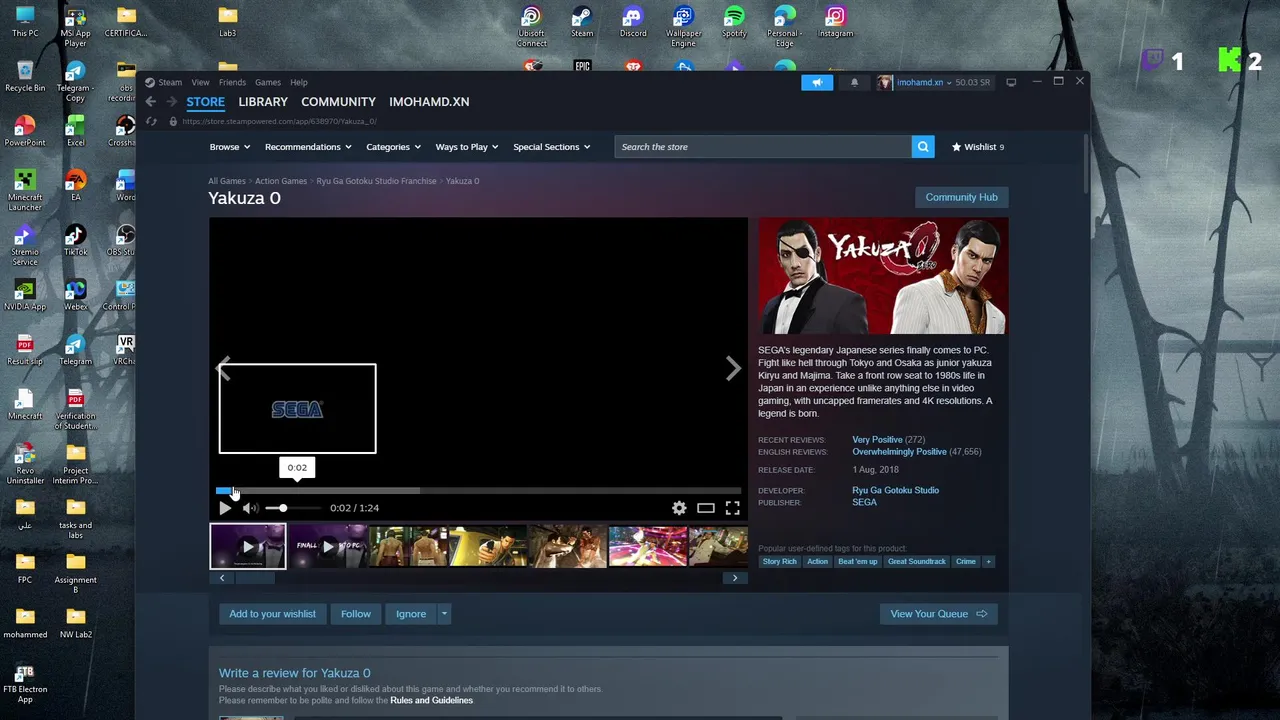
Task: Open Ubisoft Connect desktop shortcut
Action: pyautogui.click(x=531, y=26)
